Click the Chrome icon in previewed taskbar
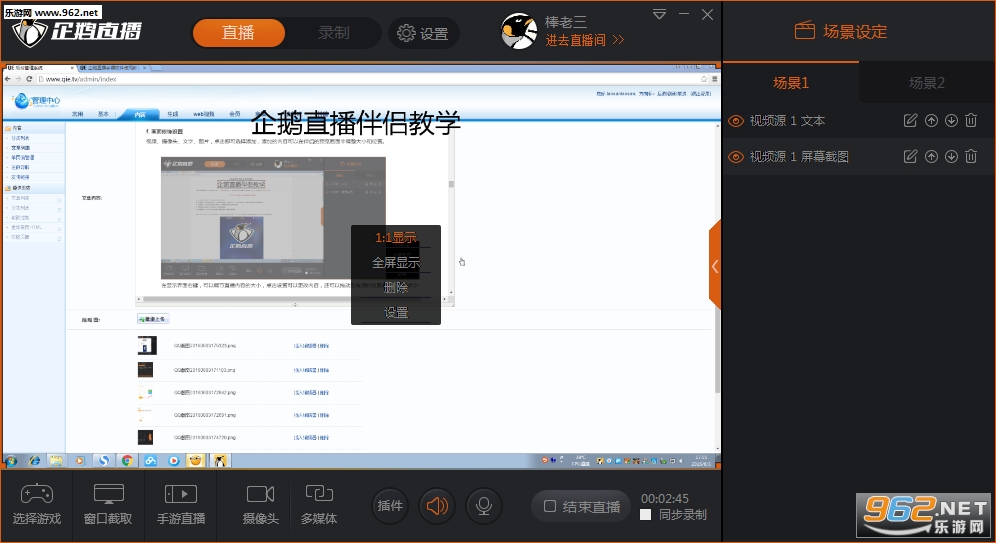The width and height of the screenshot is (996, 543). click(127, 460)
